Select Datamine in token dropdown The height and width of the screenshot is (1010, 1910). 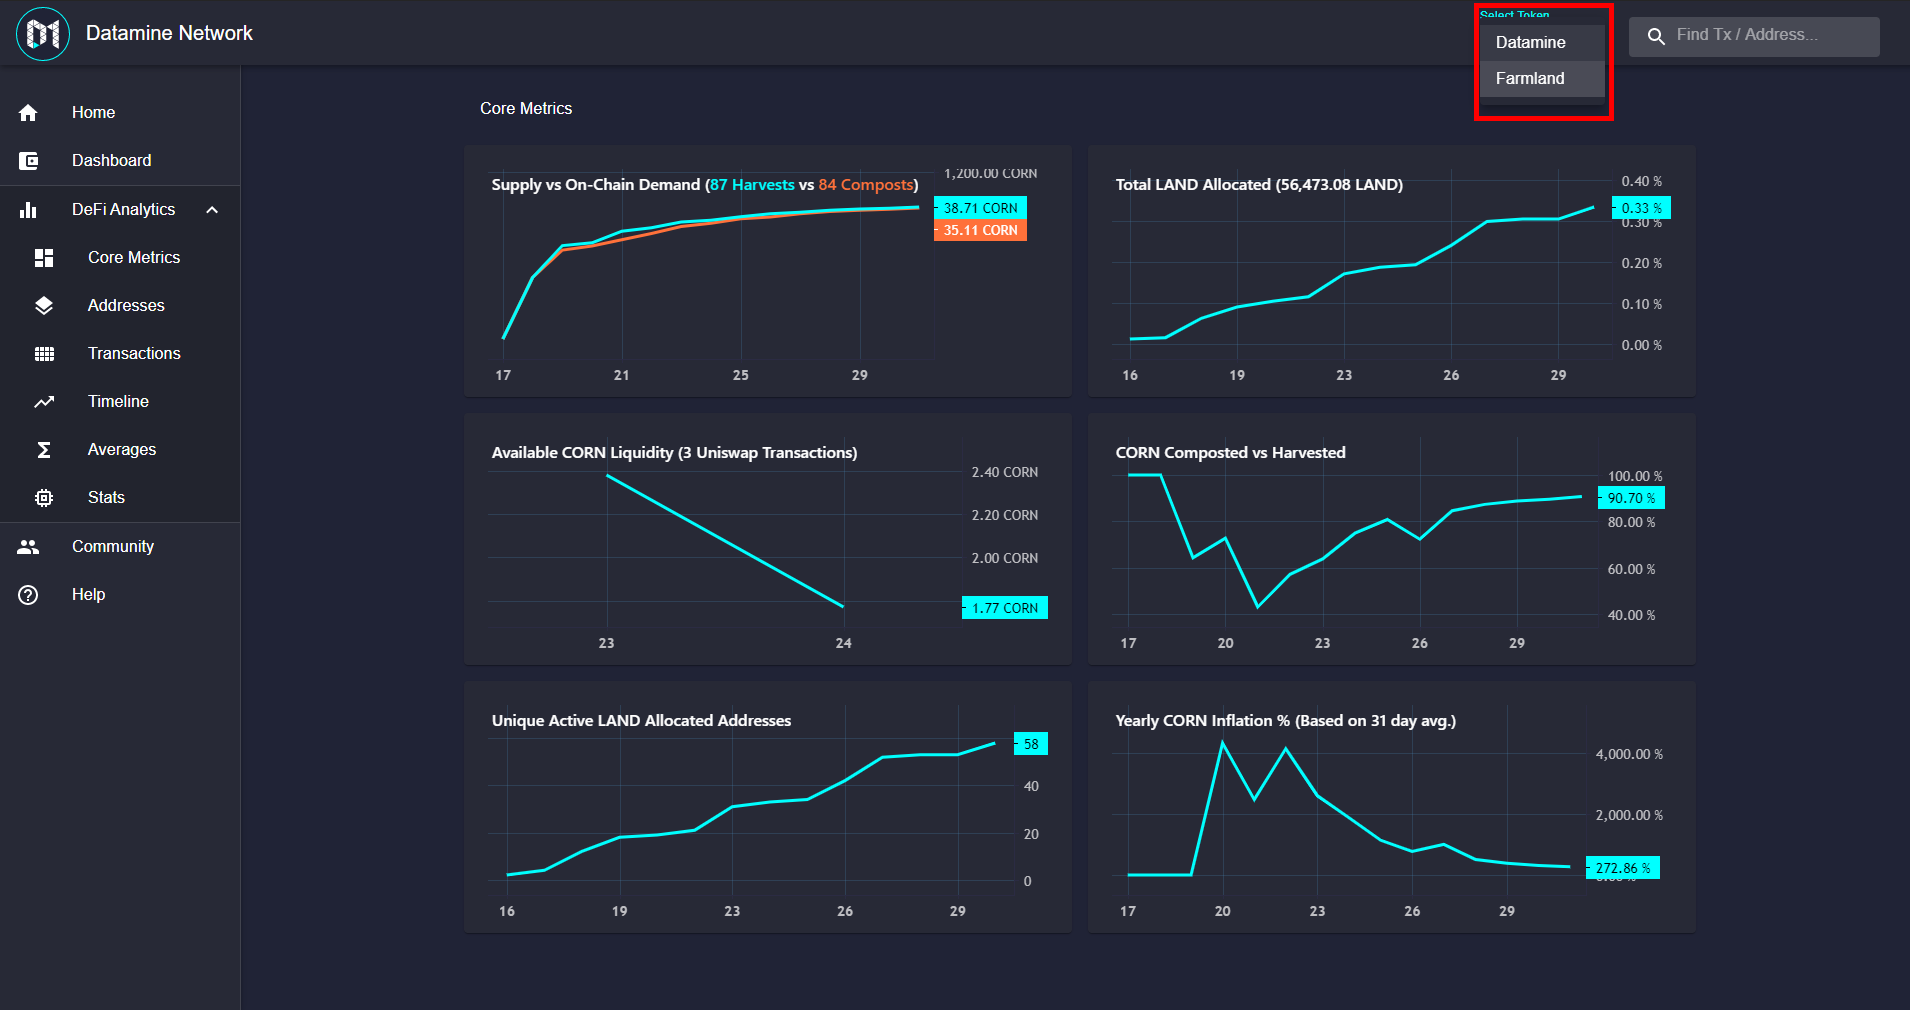1542,43
